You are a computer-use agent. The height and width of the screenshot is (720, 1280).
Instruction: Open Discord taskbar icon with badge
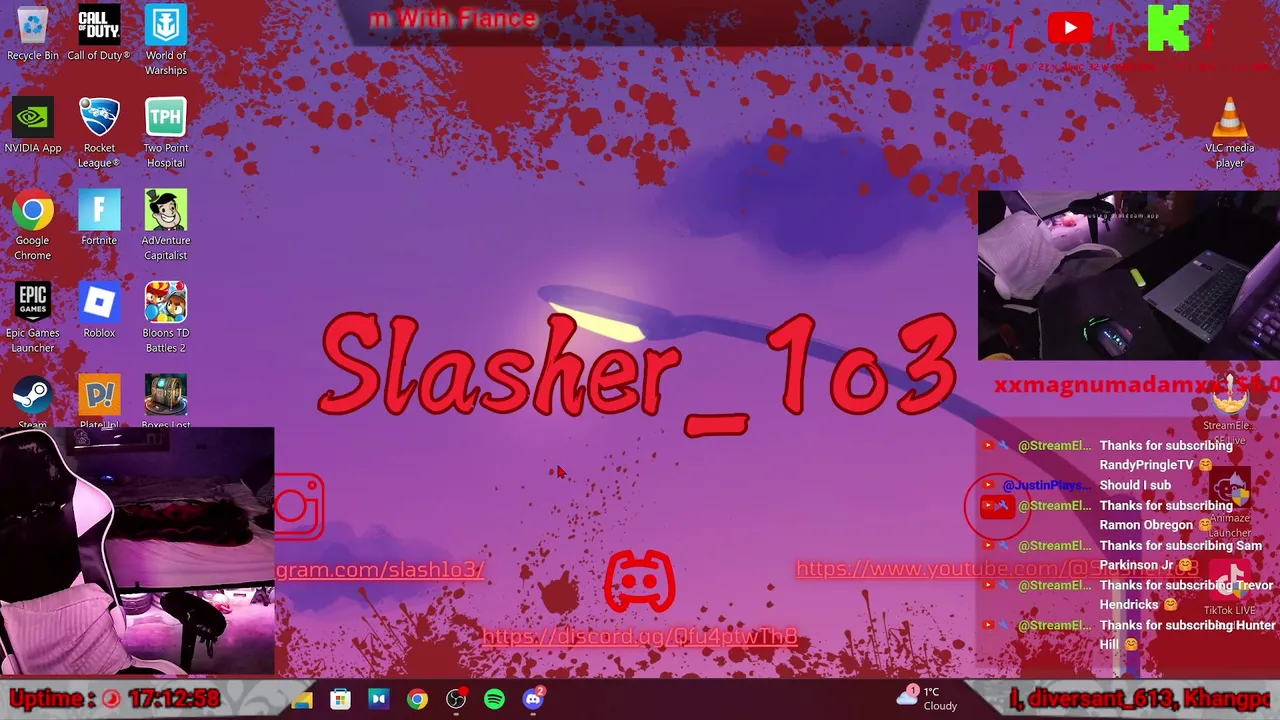point(533,699)
